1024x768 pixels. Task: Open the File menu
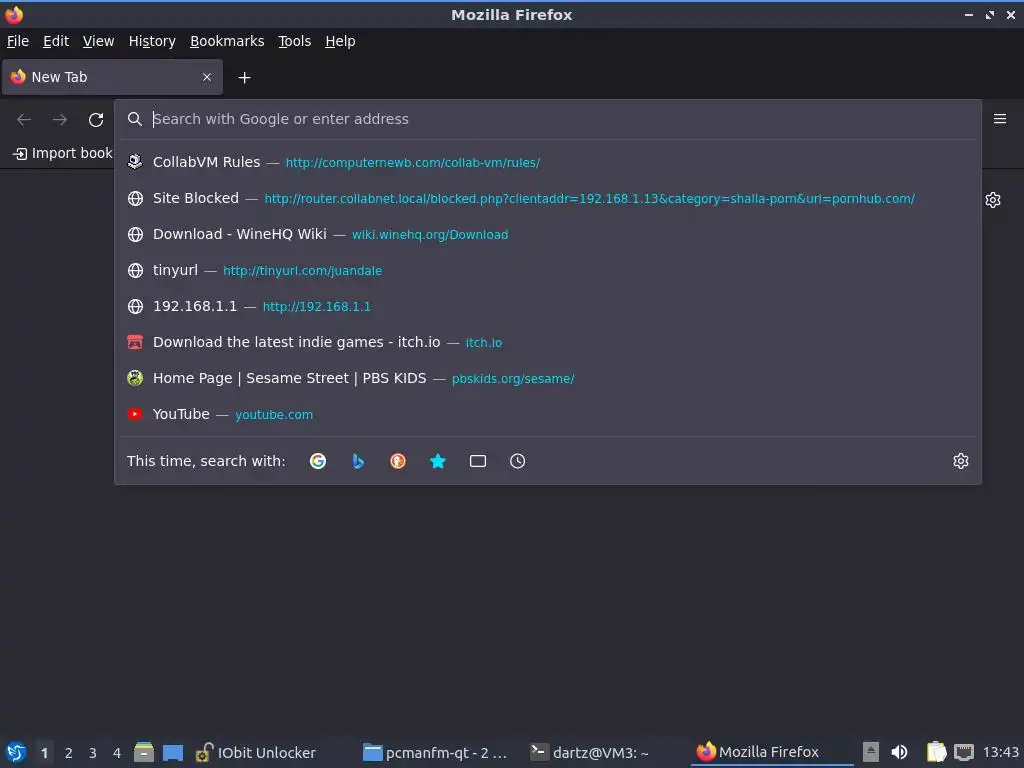click(18, 41)
